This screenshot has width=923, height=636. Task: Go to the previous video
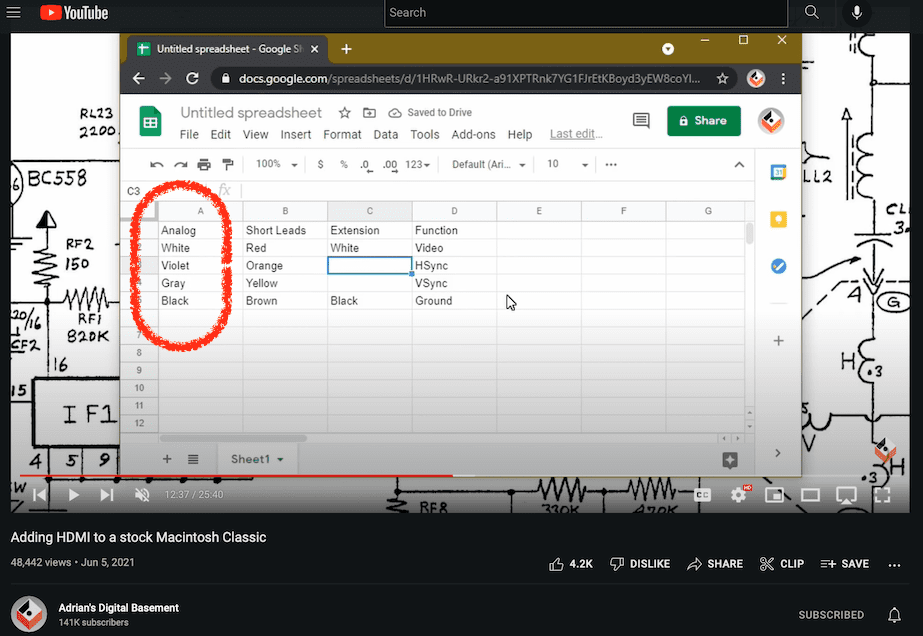(x=39, y=495)
